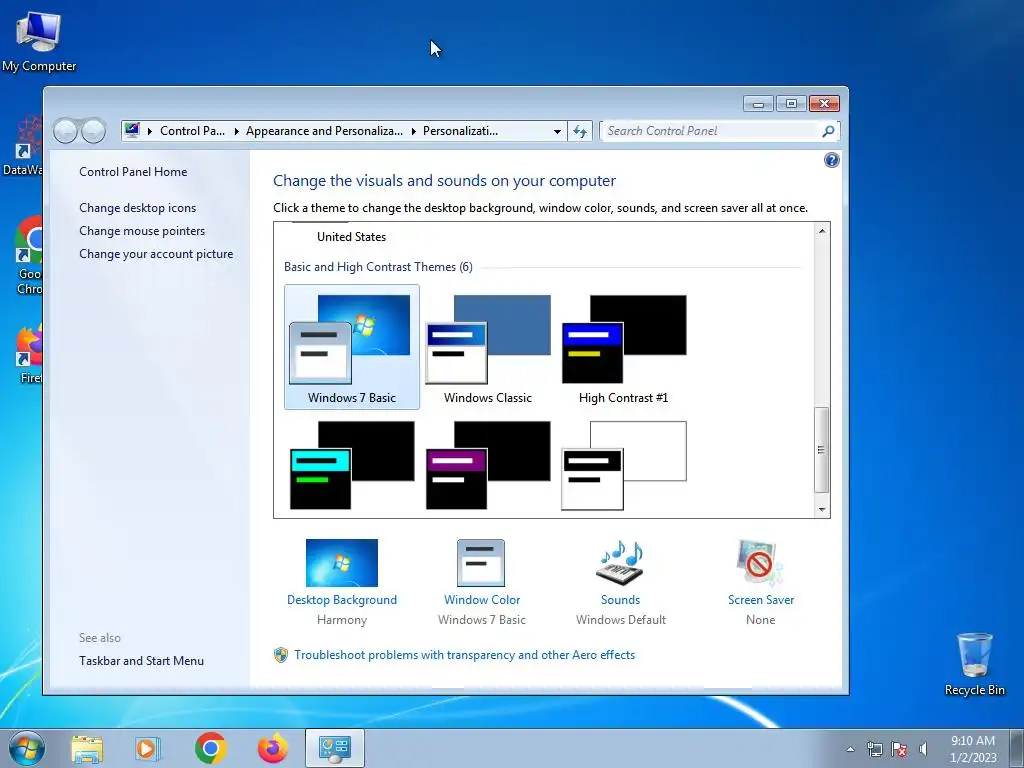
Task: Click the theme list scroll down arrow
Action: [x=822, y=509]
